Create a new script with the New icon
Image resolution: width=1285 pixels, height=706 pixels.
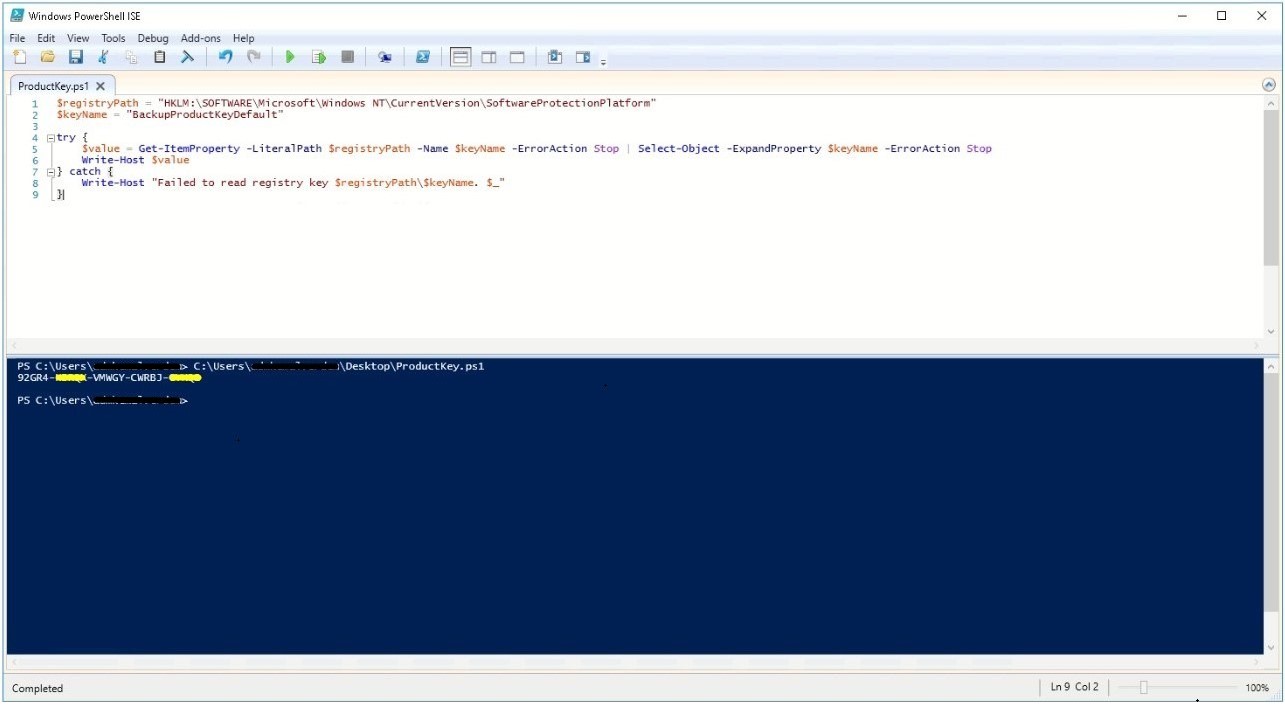pos(20,57)
